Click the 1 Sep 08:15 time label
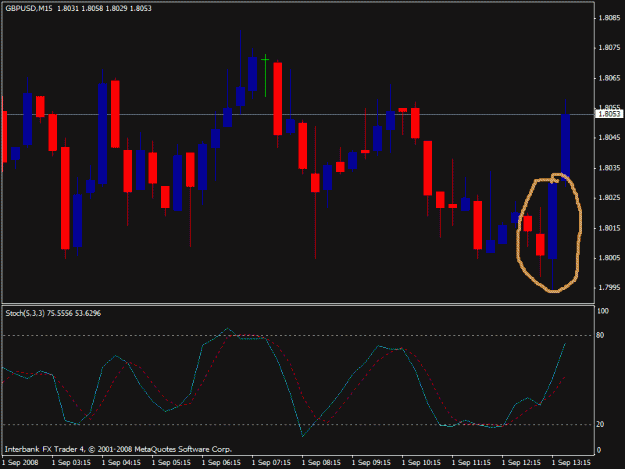 [321, 463]
